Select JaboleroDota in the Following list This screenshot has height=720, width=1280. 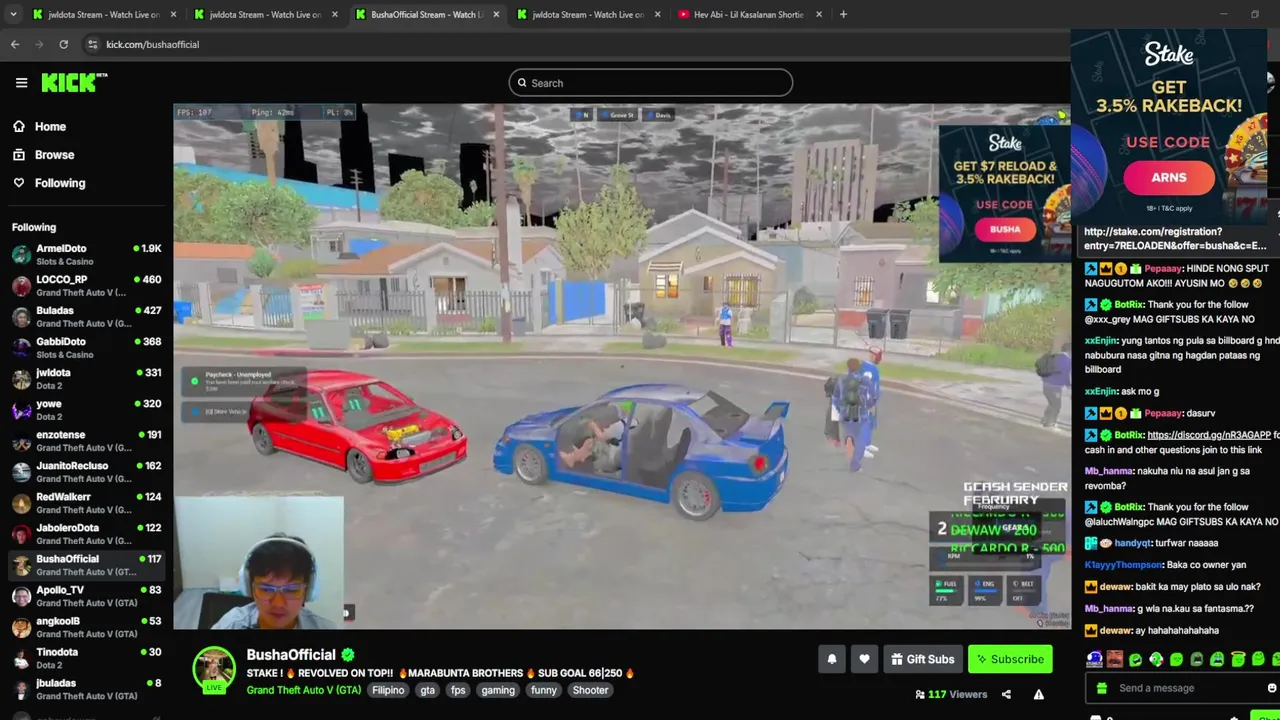(86, 534)
